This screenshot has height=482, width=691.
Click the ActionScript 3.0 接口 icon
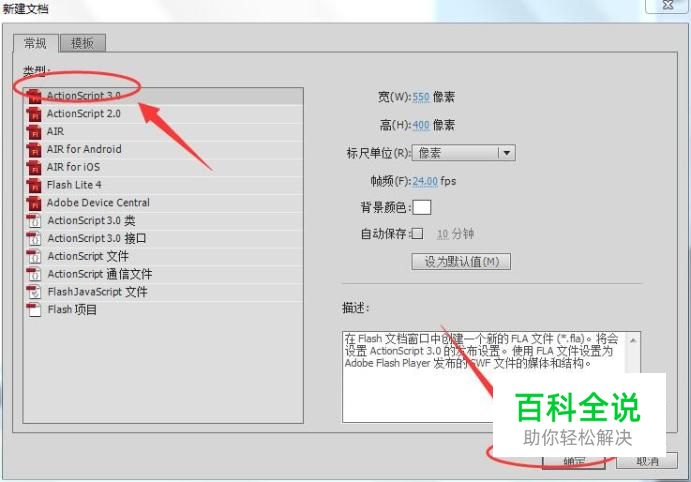tap(34, 238)
